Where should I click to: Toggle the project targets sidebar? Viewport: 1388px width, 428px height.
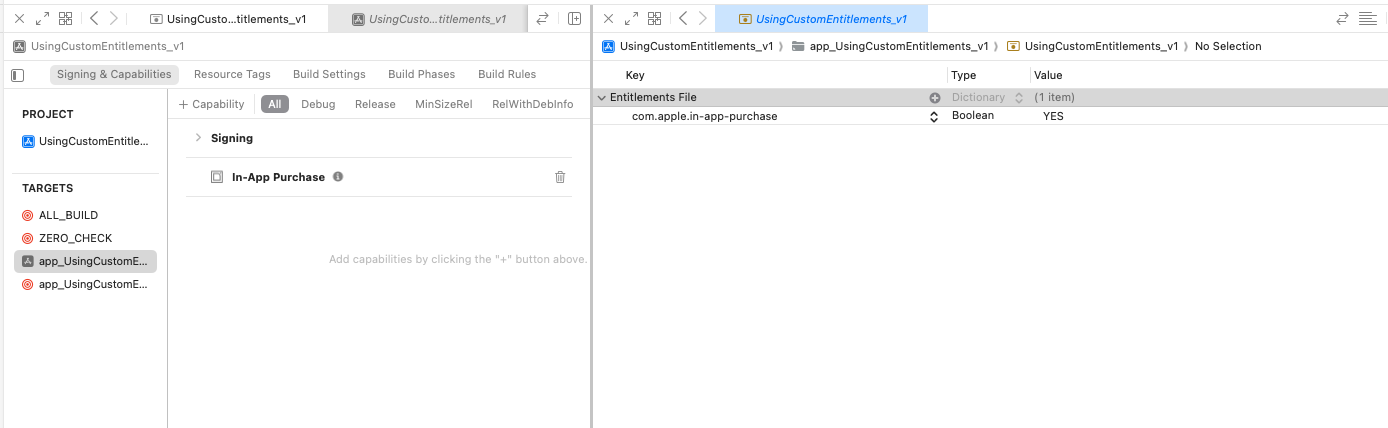(x=17, y=75)
